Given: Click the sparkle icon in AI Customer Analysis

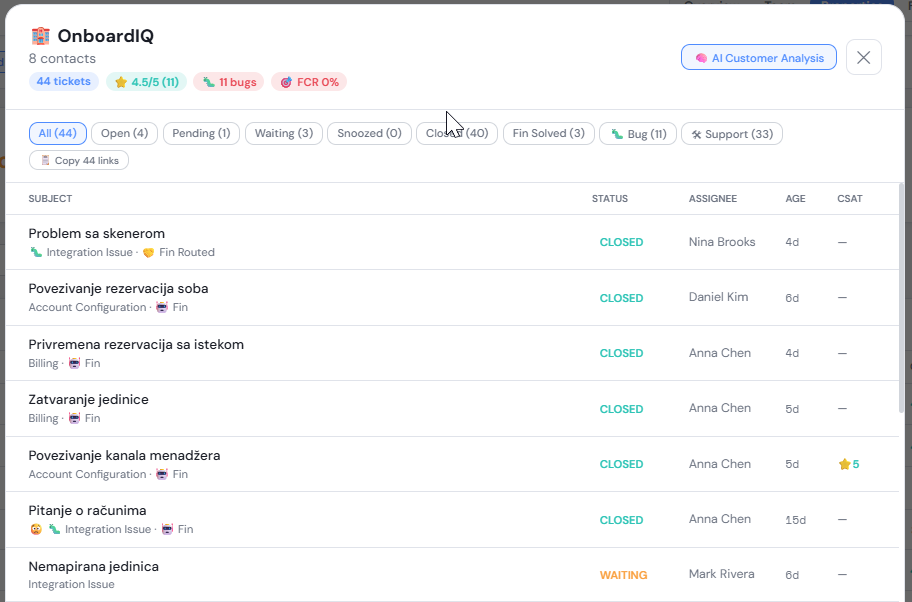Looking at the screenshot, I should tap(700, 57).
